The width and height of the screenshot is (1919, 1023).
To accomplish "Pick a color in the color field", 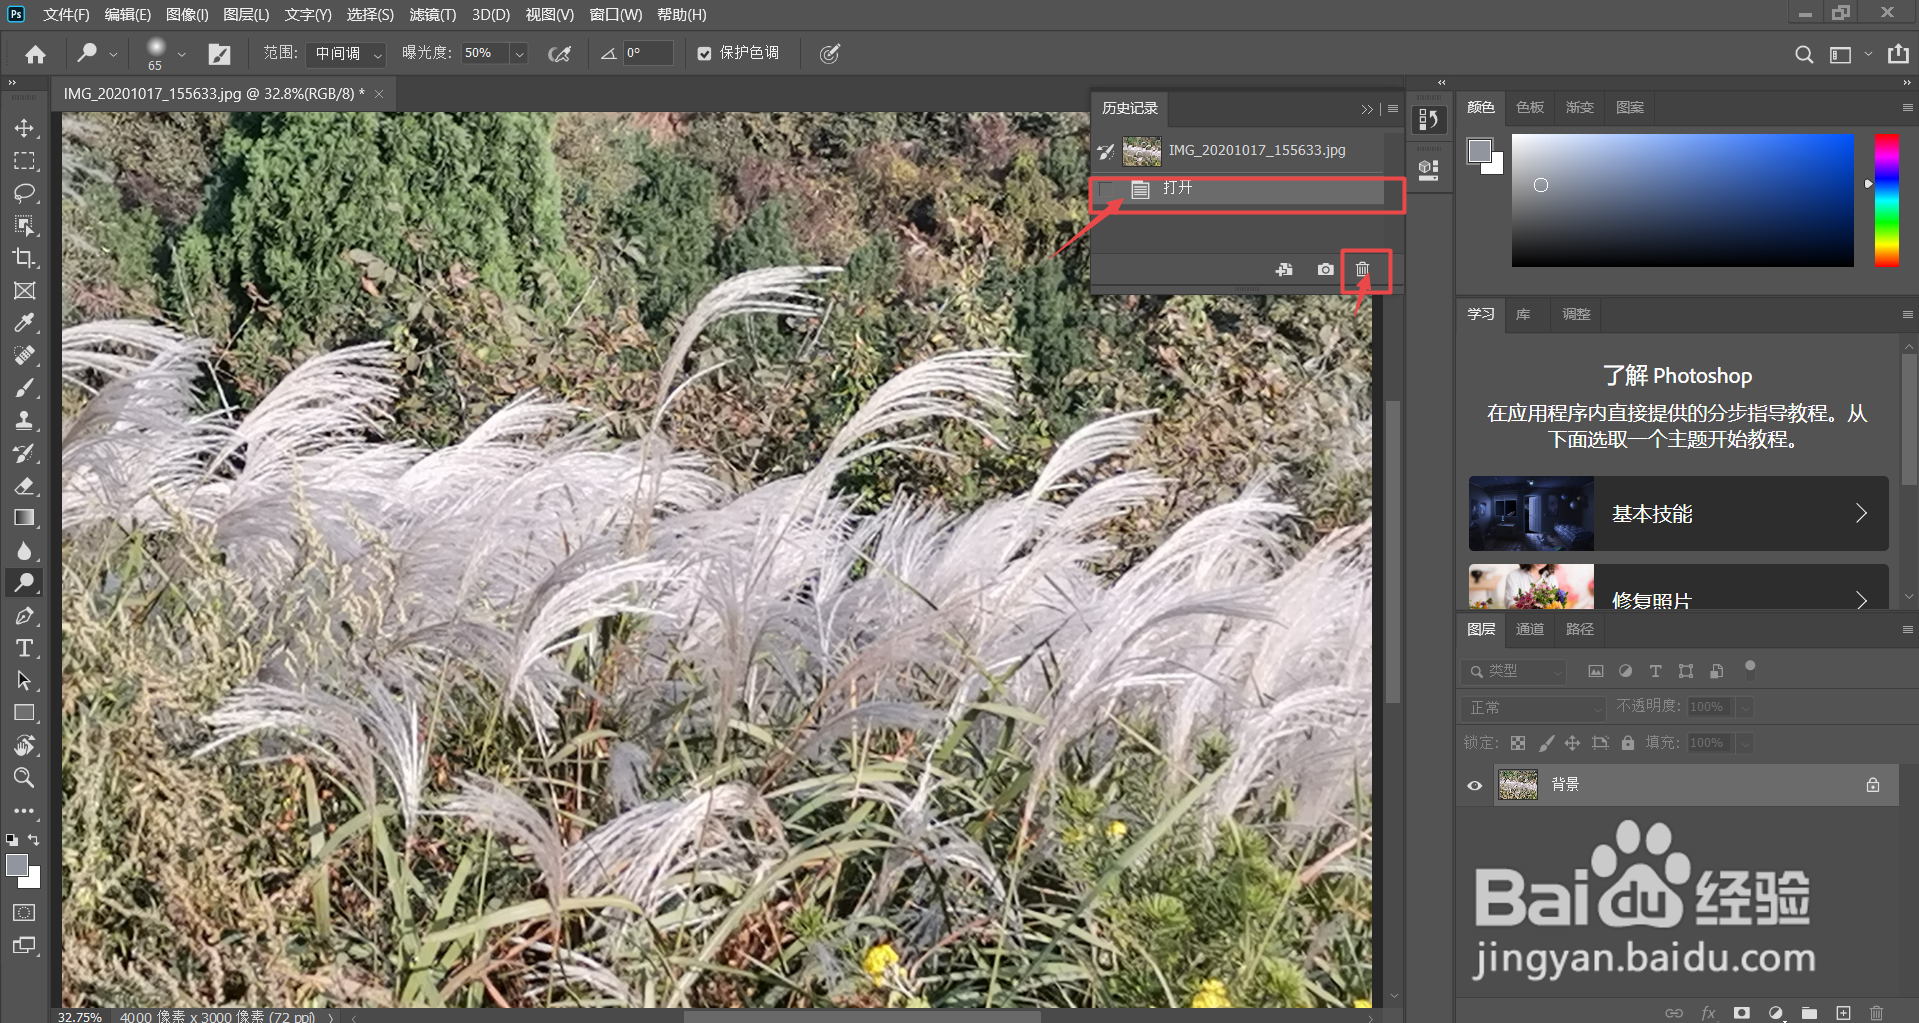I will (x=1682, y=200).
